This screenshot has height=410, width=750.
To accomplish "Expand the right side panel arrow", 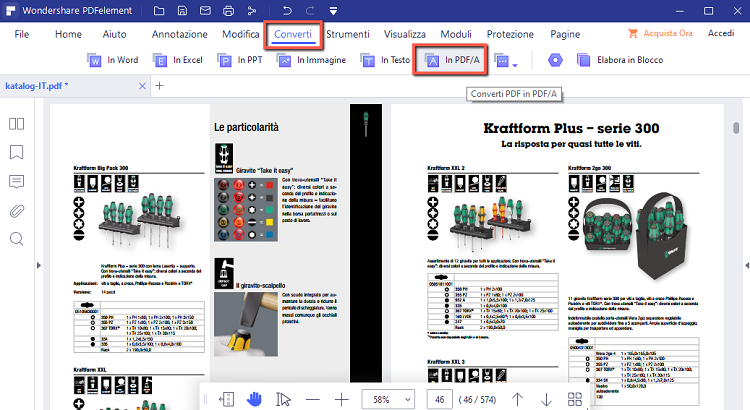I will (x=747, y=266).
